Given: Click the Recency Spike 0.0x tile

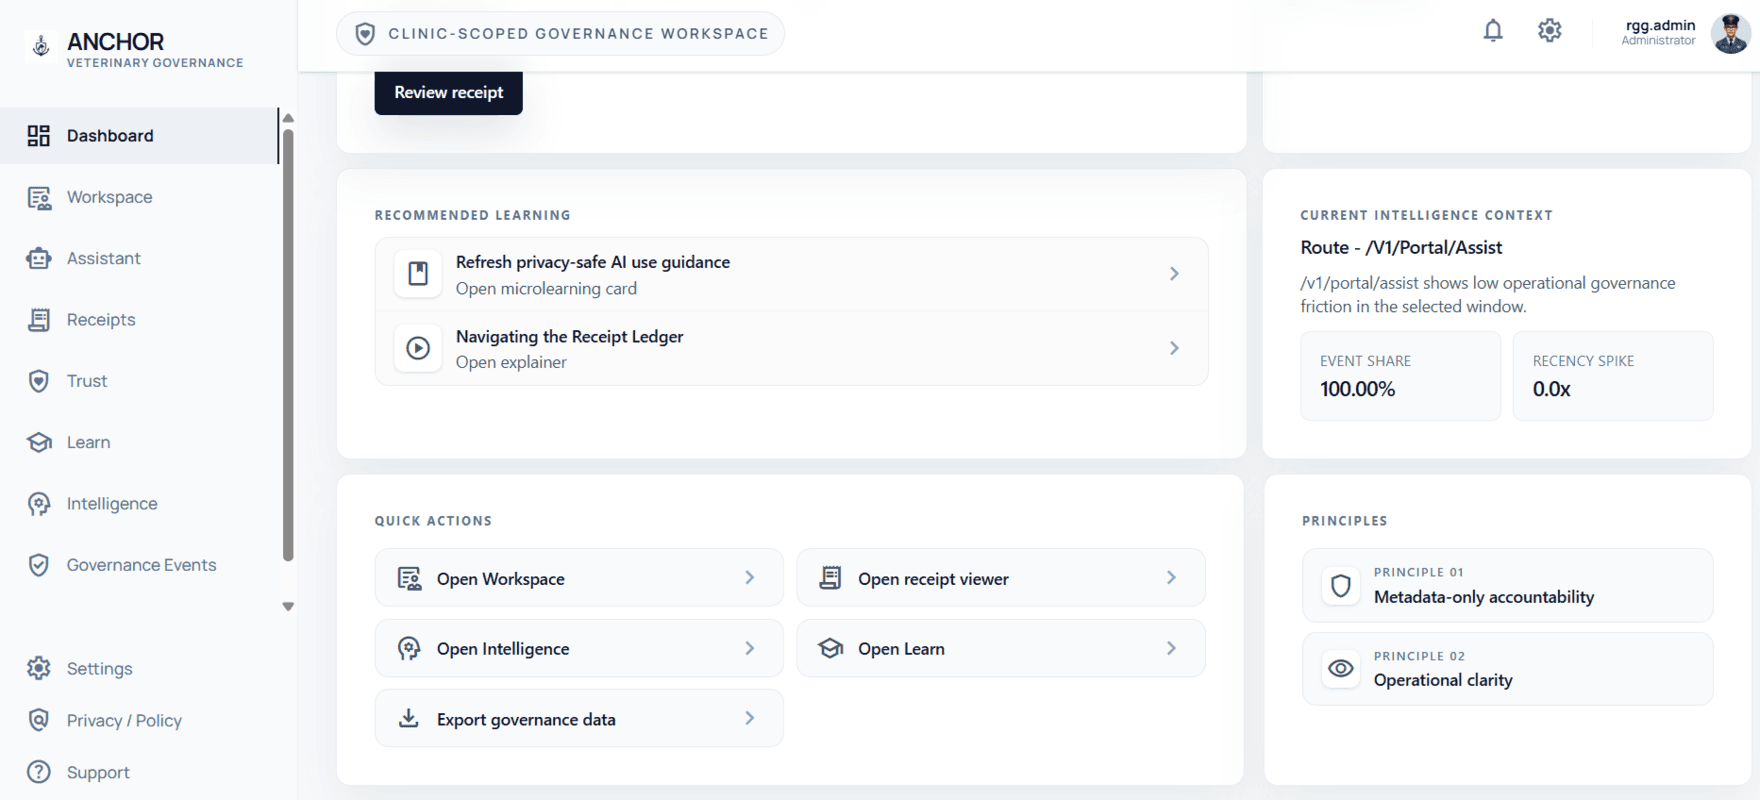Looking at the screenshot, I should [1613, 376].
